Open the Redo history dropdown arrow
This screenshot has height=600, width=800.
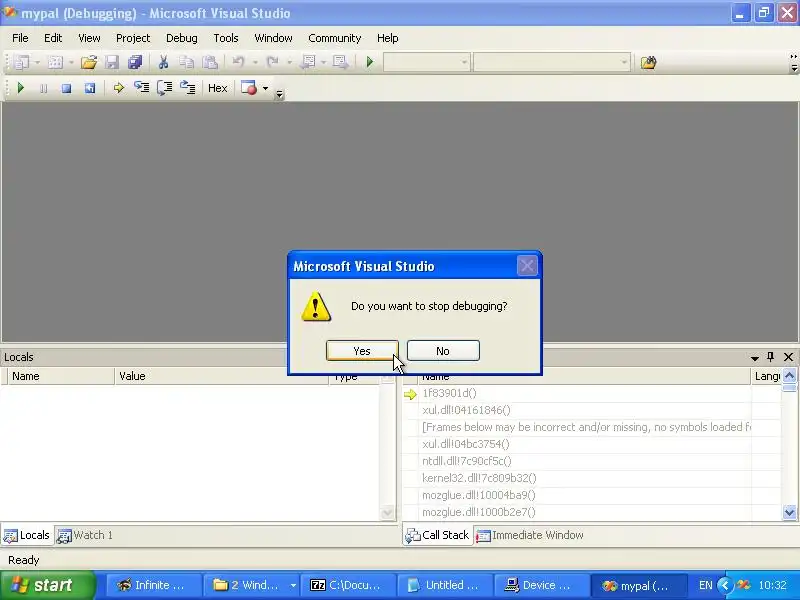tap(289, 62)
